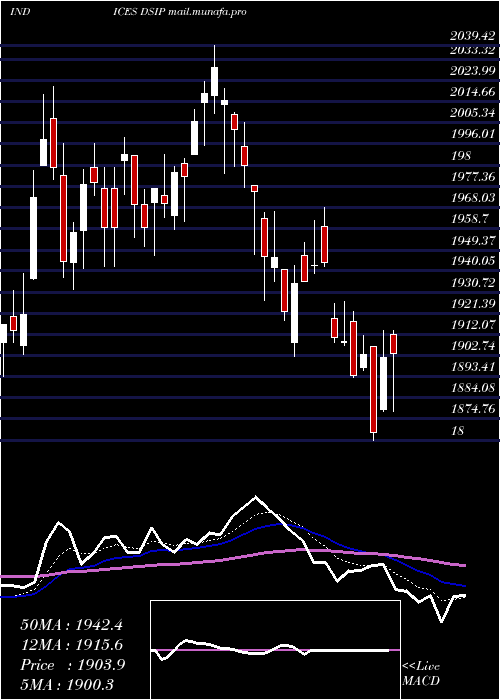Image resolution: width=500 pixels, height=700 pixels.
Task: Click the 2023.99 price level label
Action: [472, 71]
